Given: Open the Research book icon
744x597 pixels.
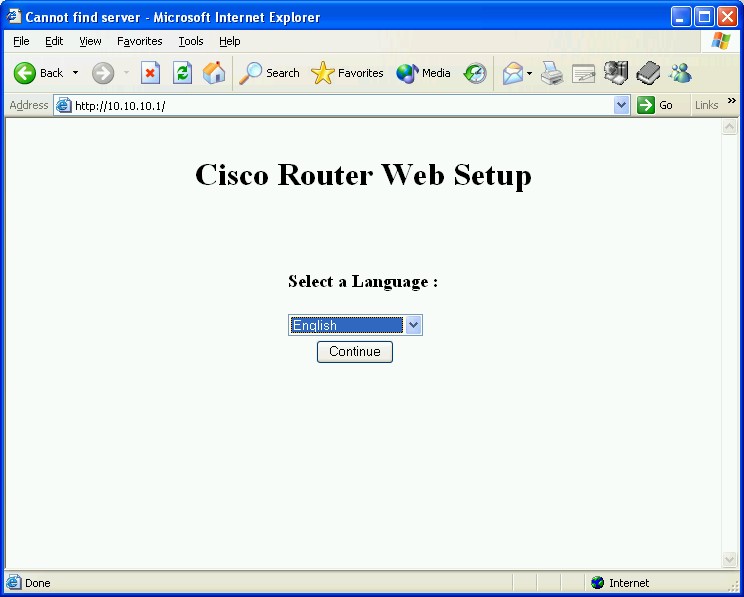Looking at the screenshot, I should [x=648, y=73].
